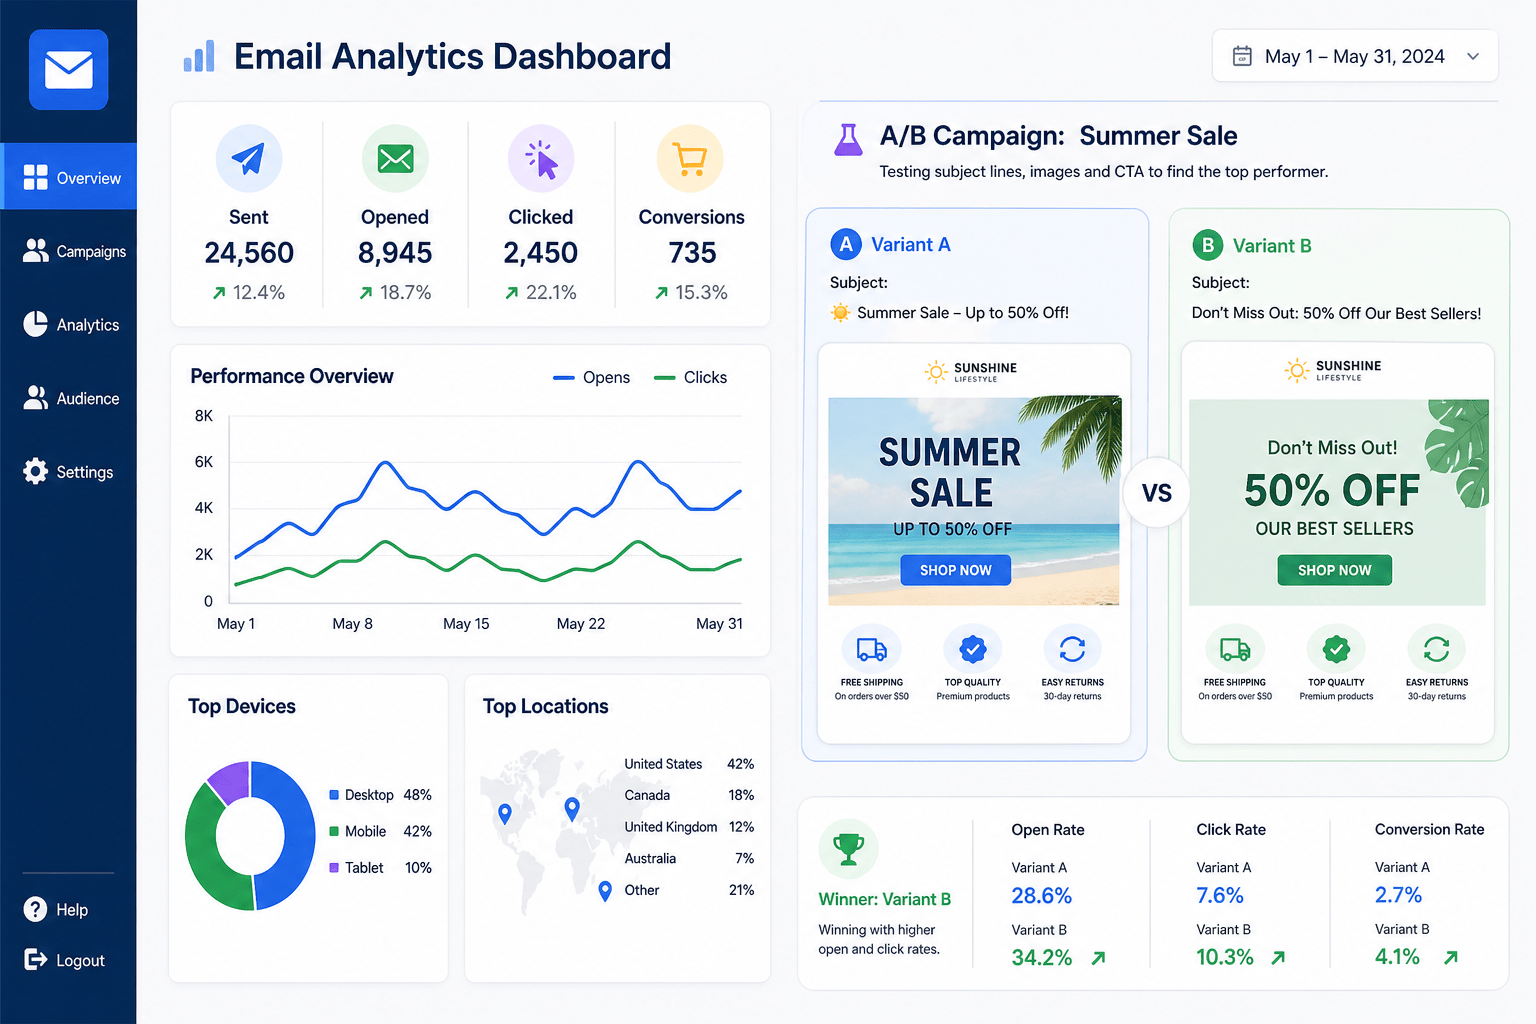1536x1024 pixels.
Task: Click the winner trophy icon
Action: pyautogui.click(x=848, y=849)
